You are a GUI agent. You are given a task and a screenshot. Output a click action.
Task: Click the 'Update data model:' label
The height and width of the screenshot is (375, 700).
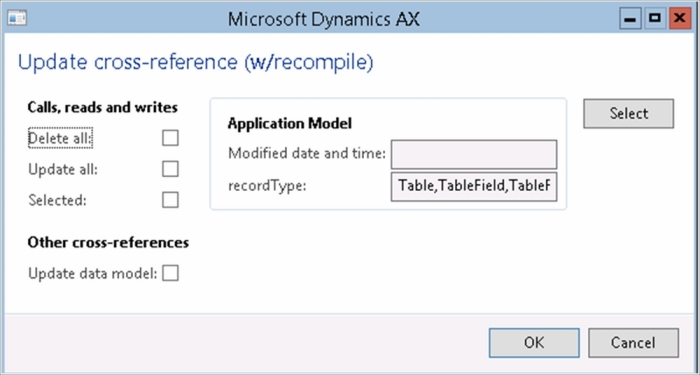(x=93, y=273)
